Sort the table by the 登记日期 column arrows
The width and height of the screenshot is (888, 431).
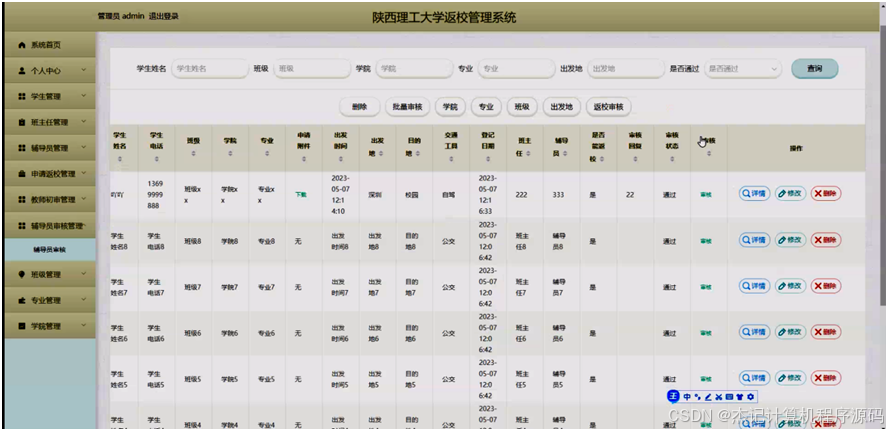coord(488,160)
